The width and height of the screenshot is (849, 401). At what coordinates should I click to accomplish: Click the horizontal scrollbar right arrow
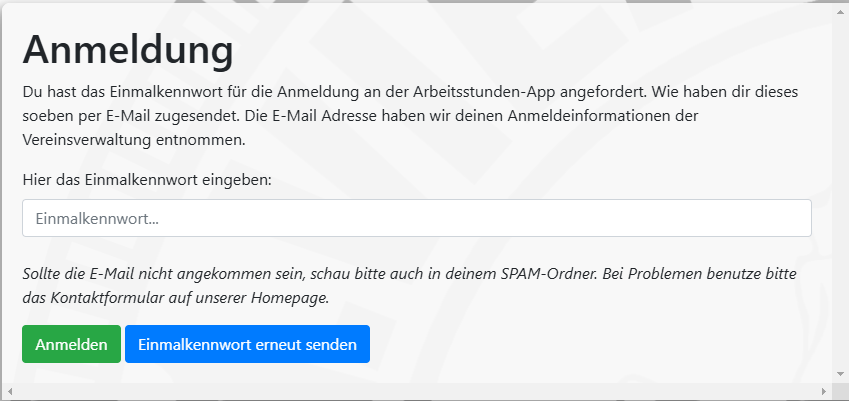click(x=824, y=391)
